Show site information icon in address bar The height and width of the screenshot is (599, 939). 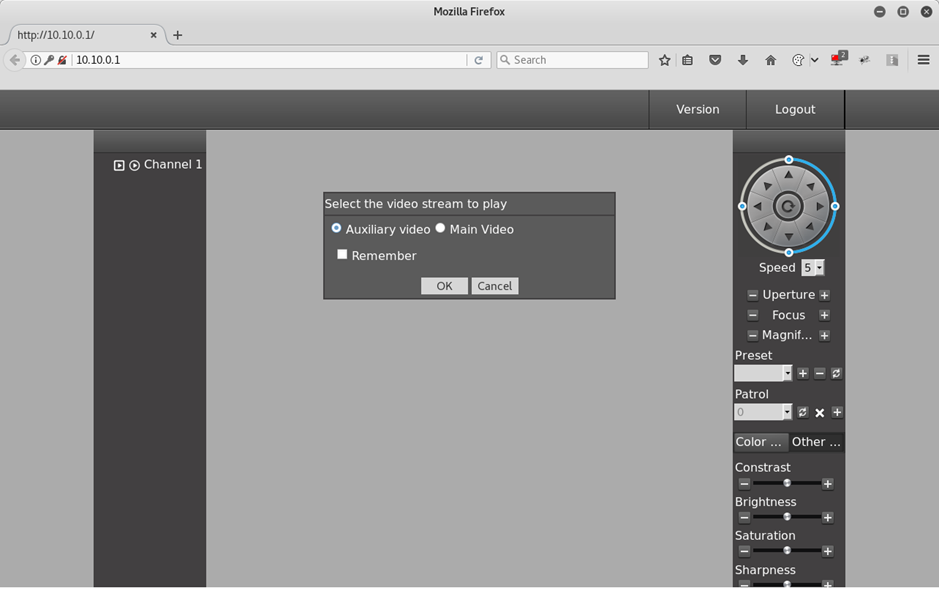pyautogui.click(x=36, y=60)
